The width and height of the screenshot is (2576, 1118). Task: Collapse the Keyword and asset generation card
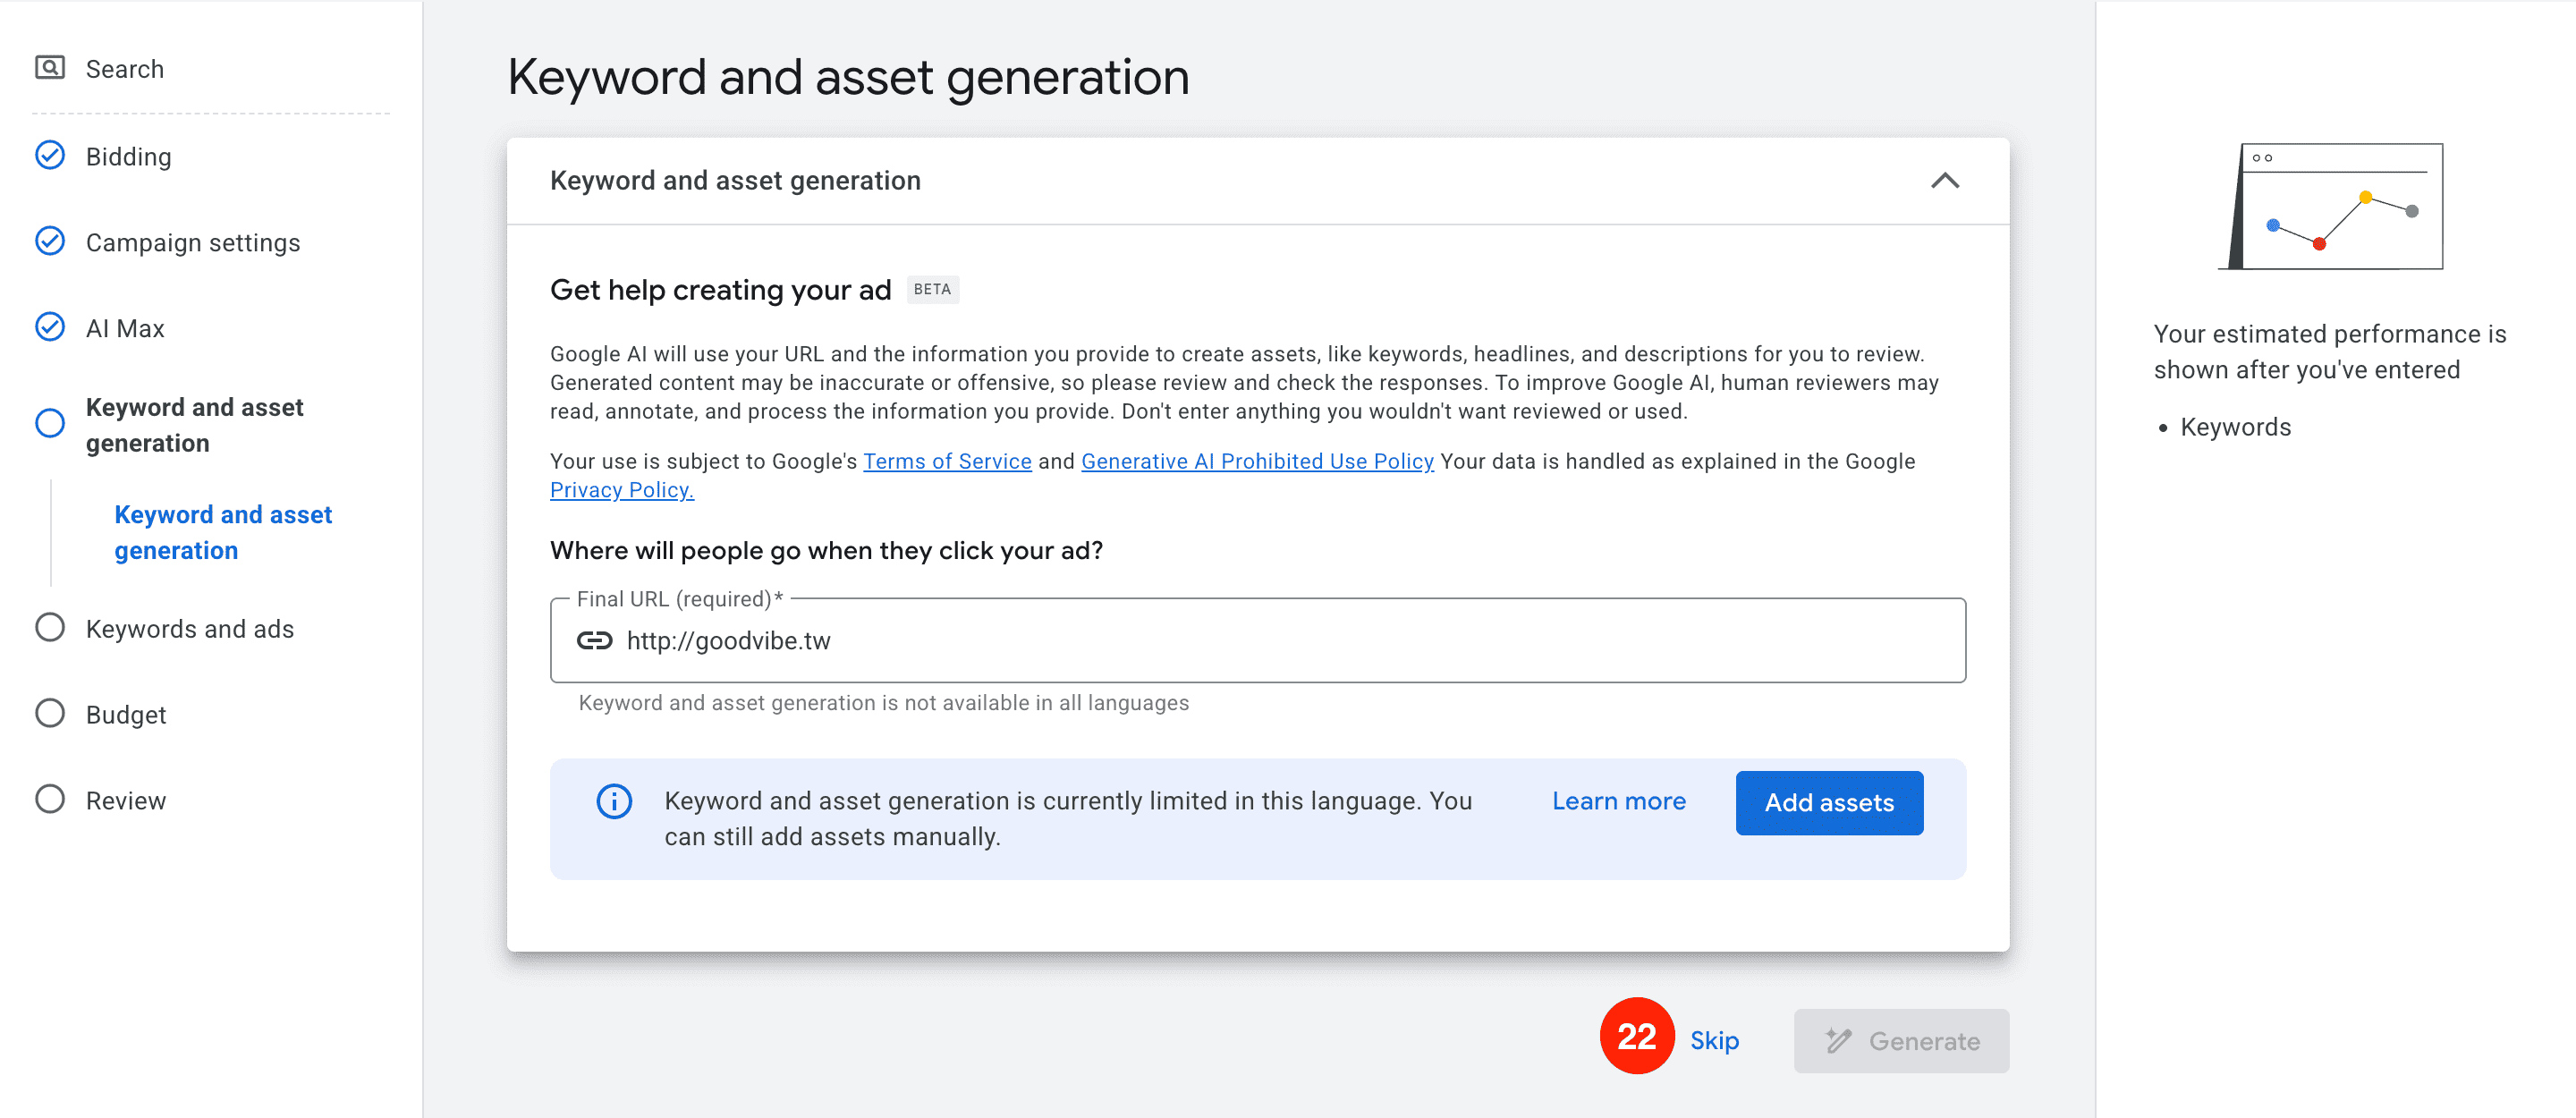[1945, 181]
